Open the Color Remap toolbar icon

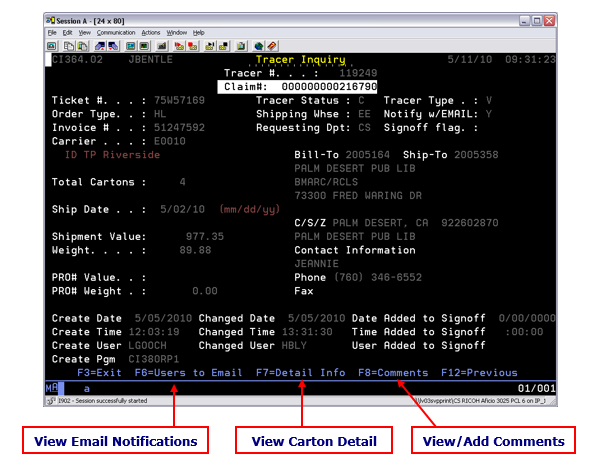[144, 46]
